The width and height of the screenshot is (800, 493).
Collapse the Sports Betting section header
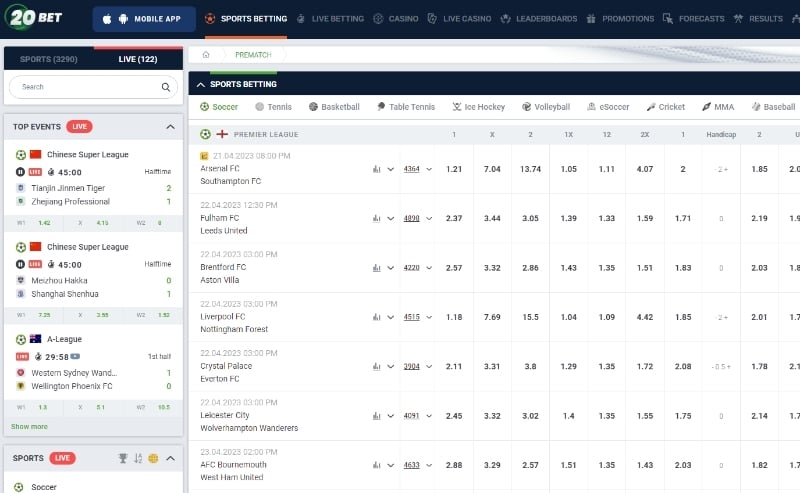click(201, 84)
